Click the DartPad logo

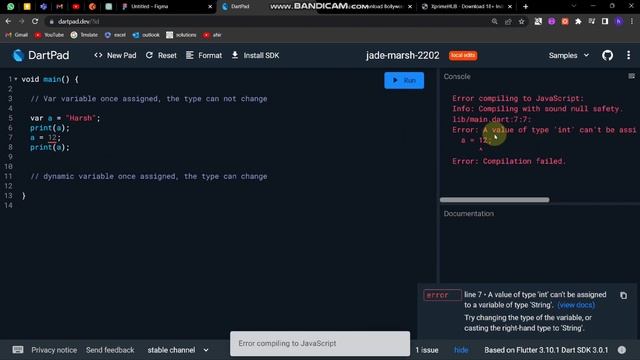tap(40, 55)
